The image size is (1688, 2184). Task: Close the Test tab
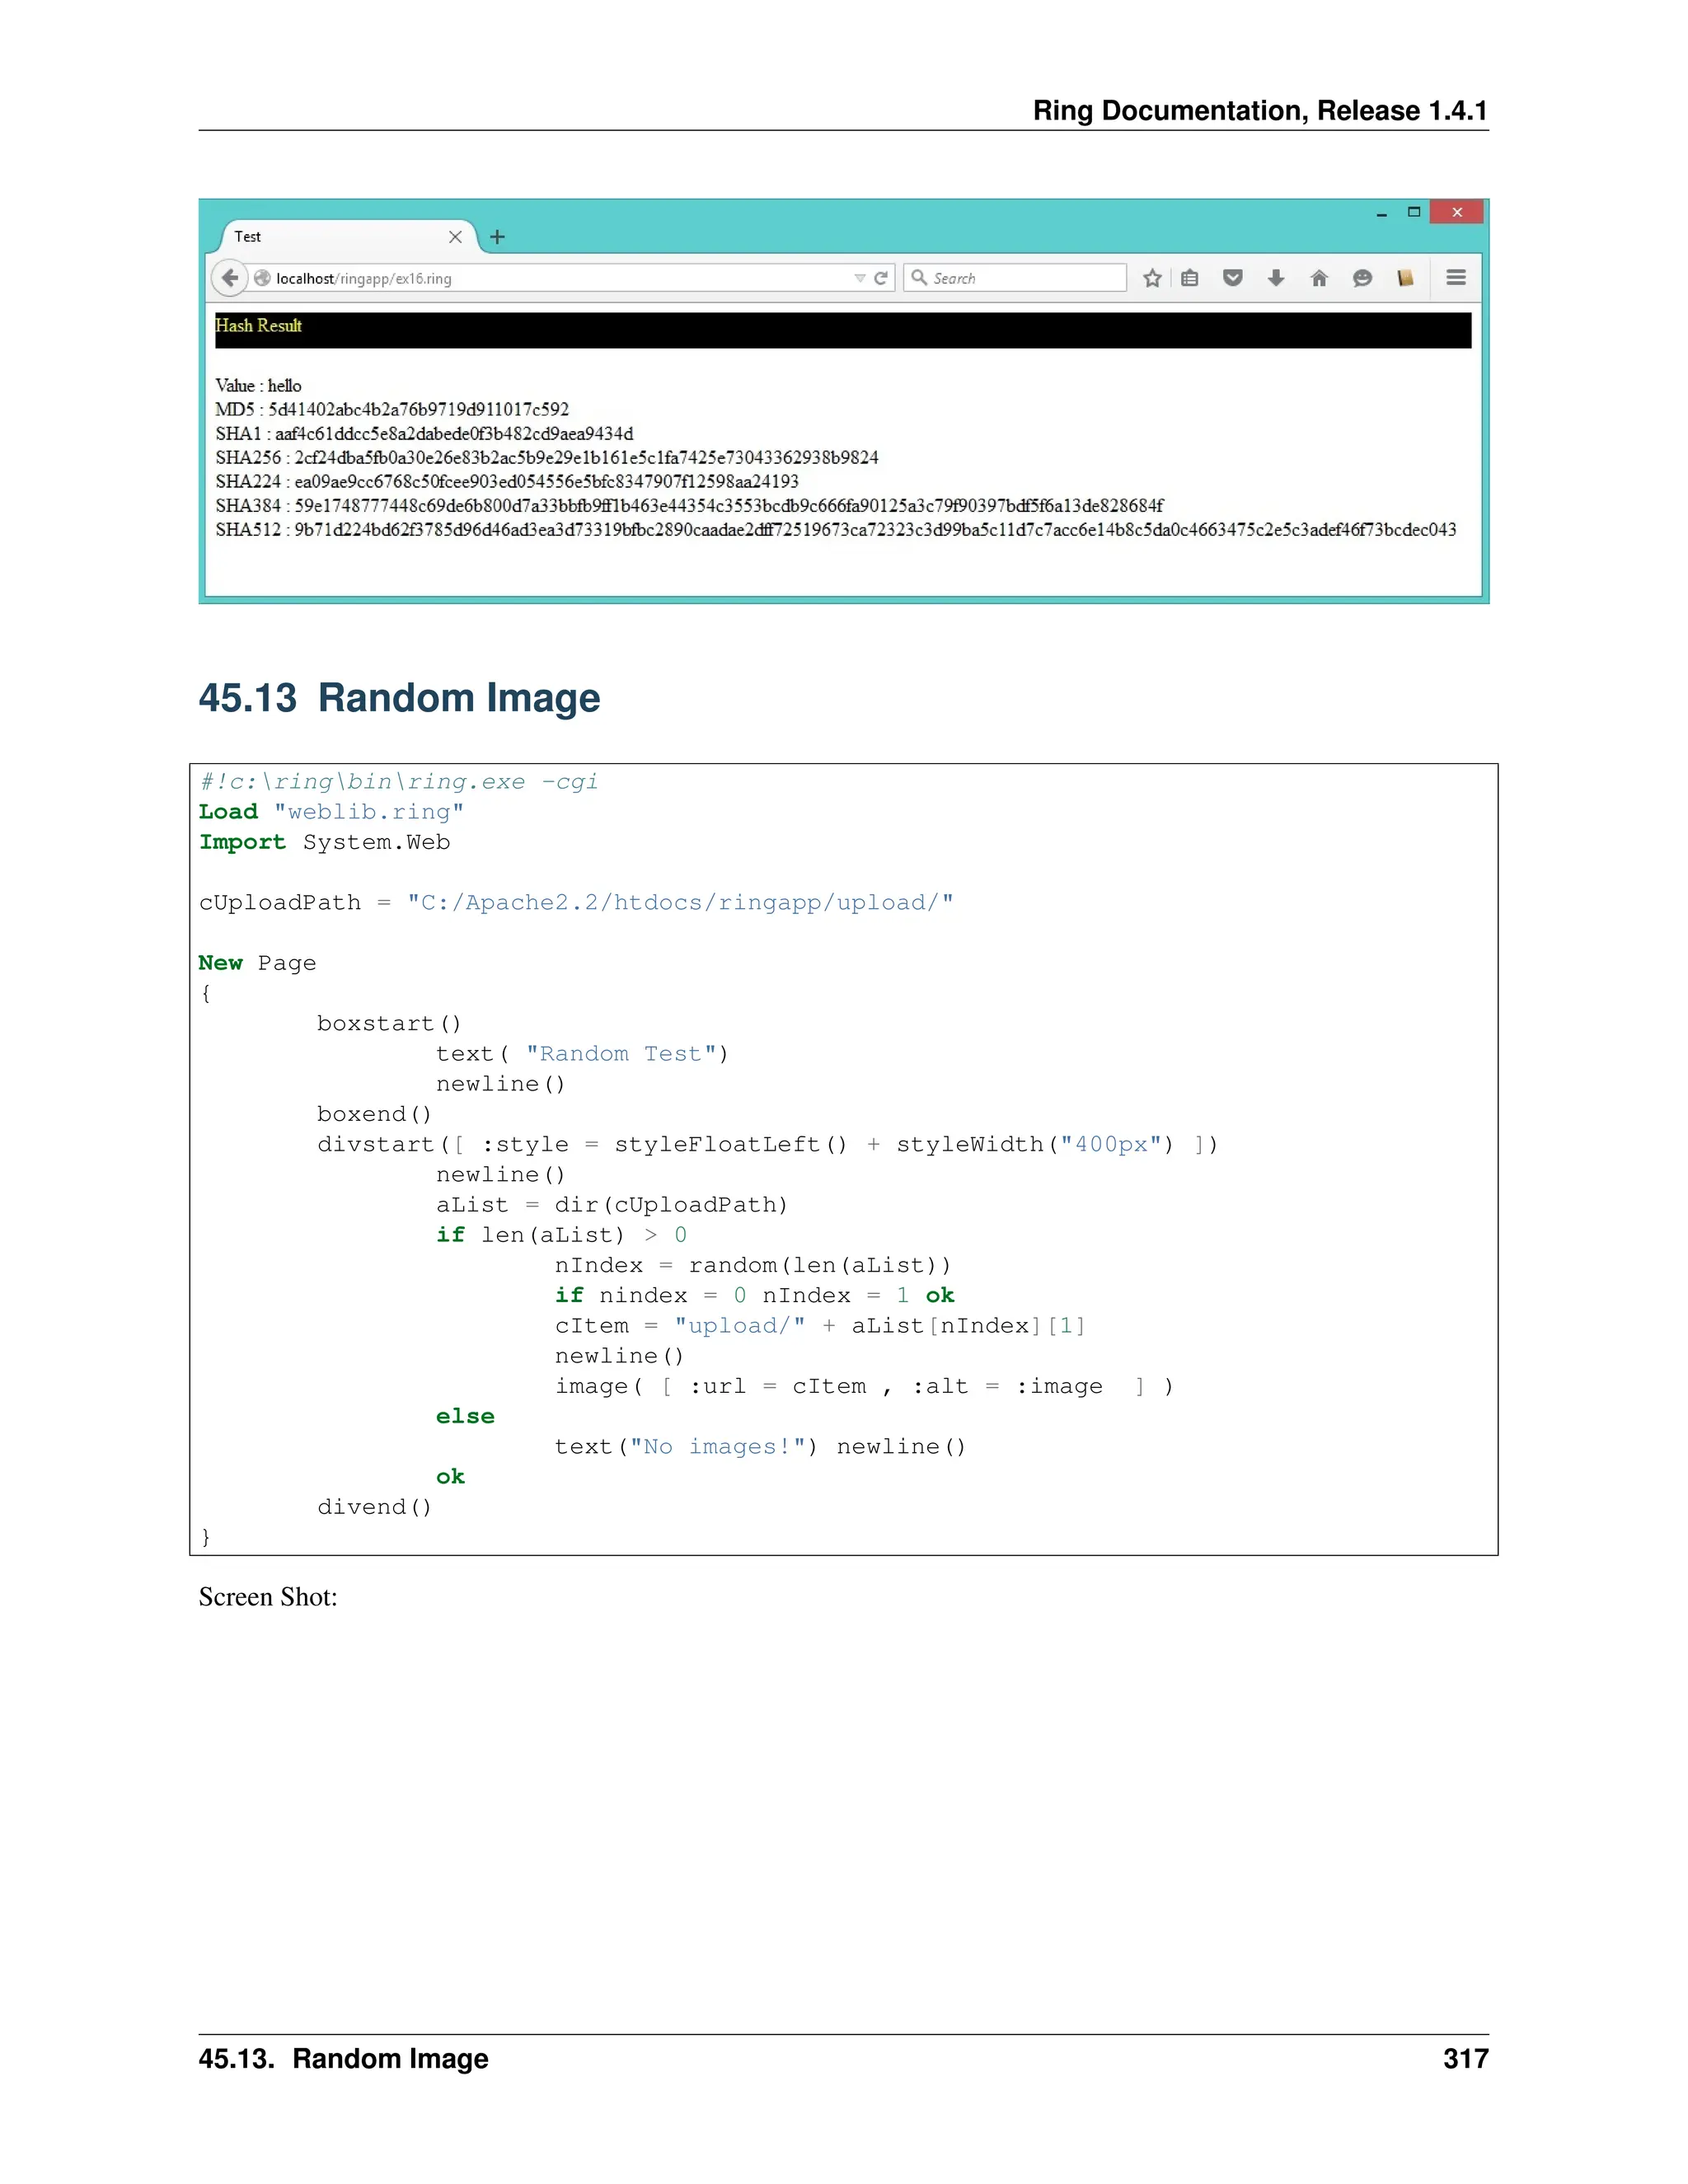[x=455, y=237]
